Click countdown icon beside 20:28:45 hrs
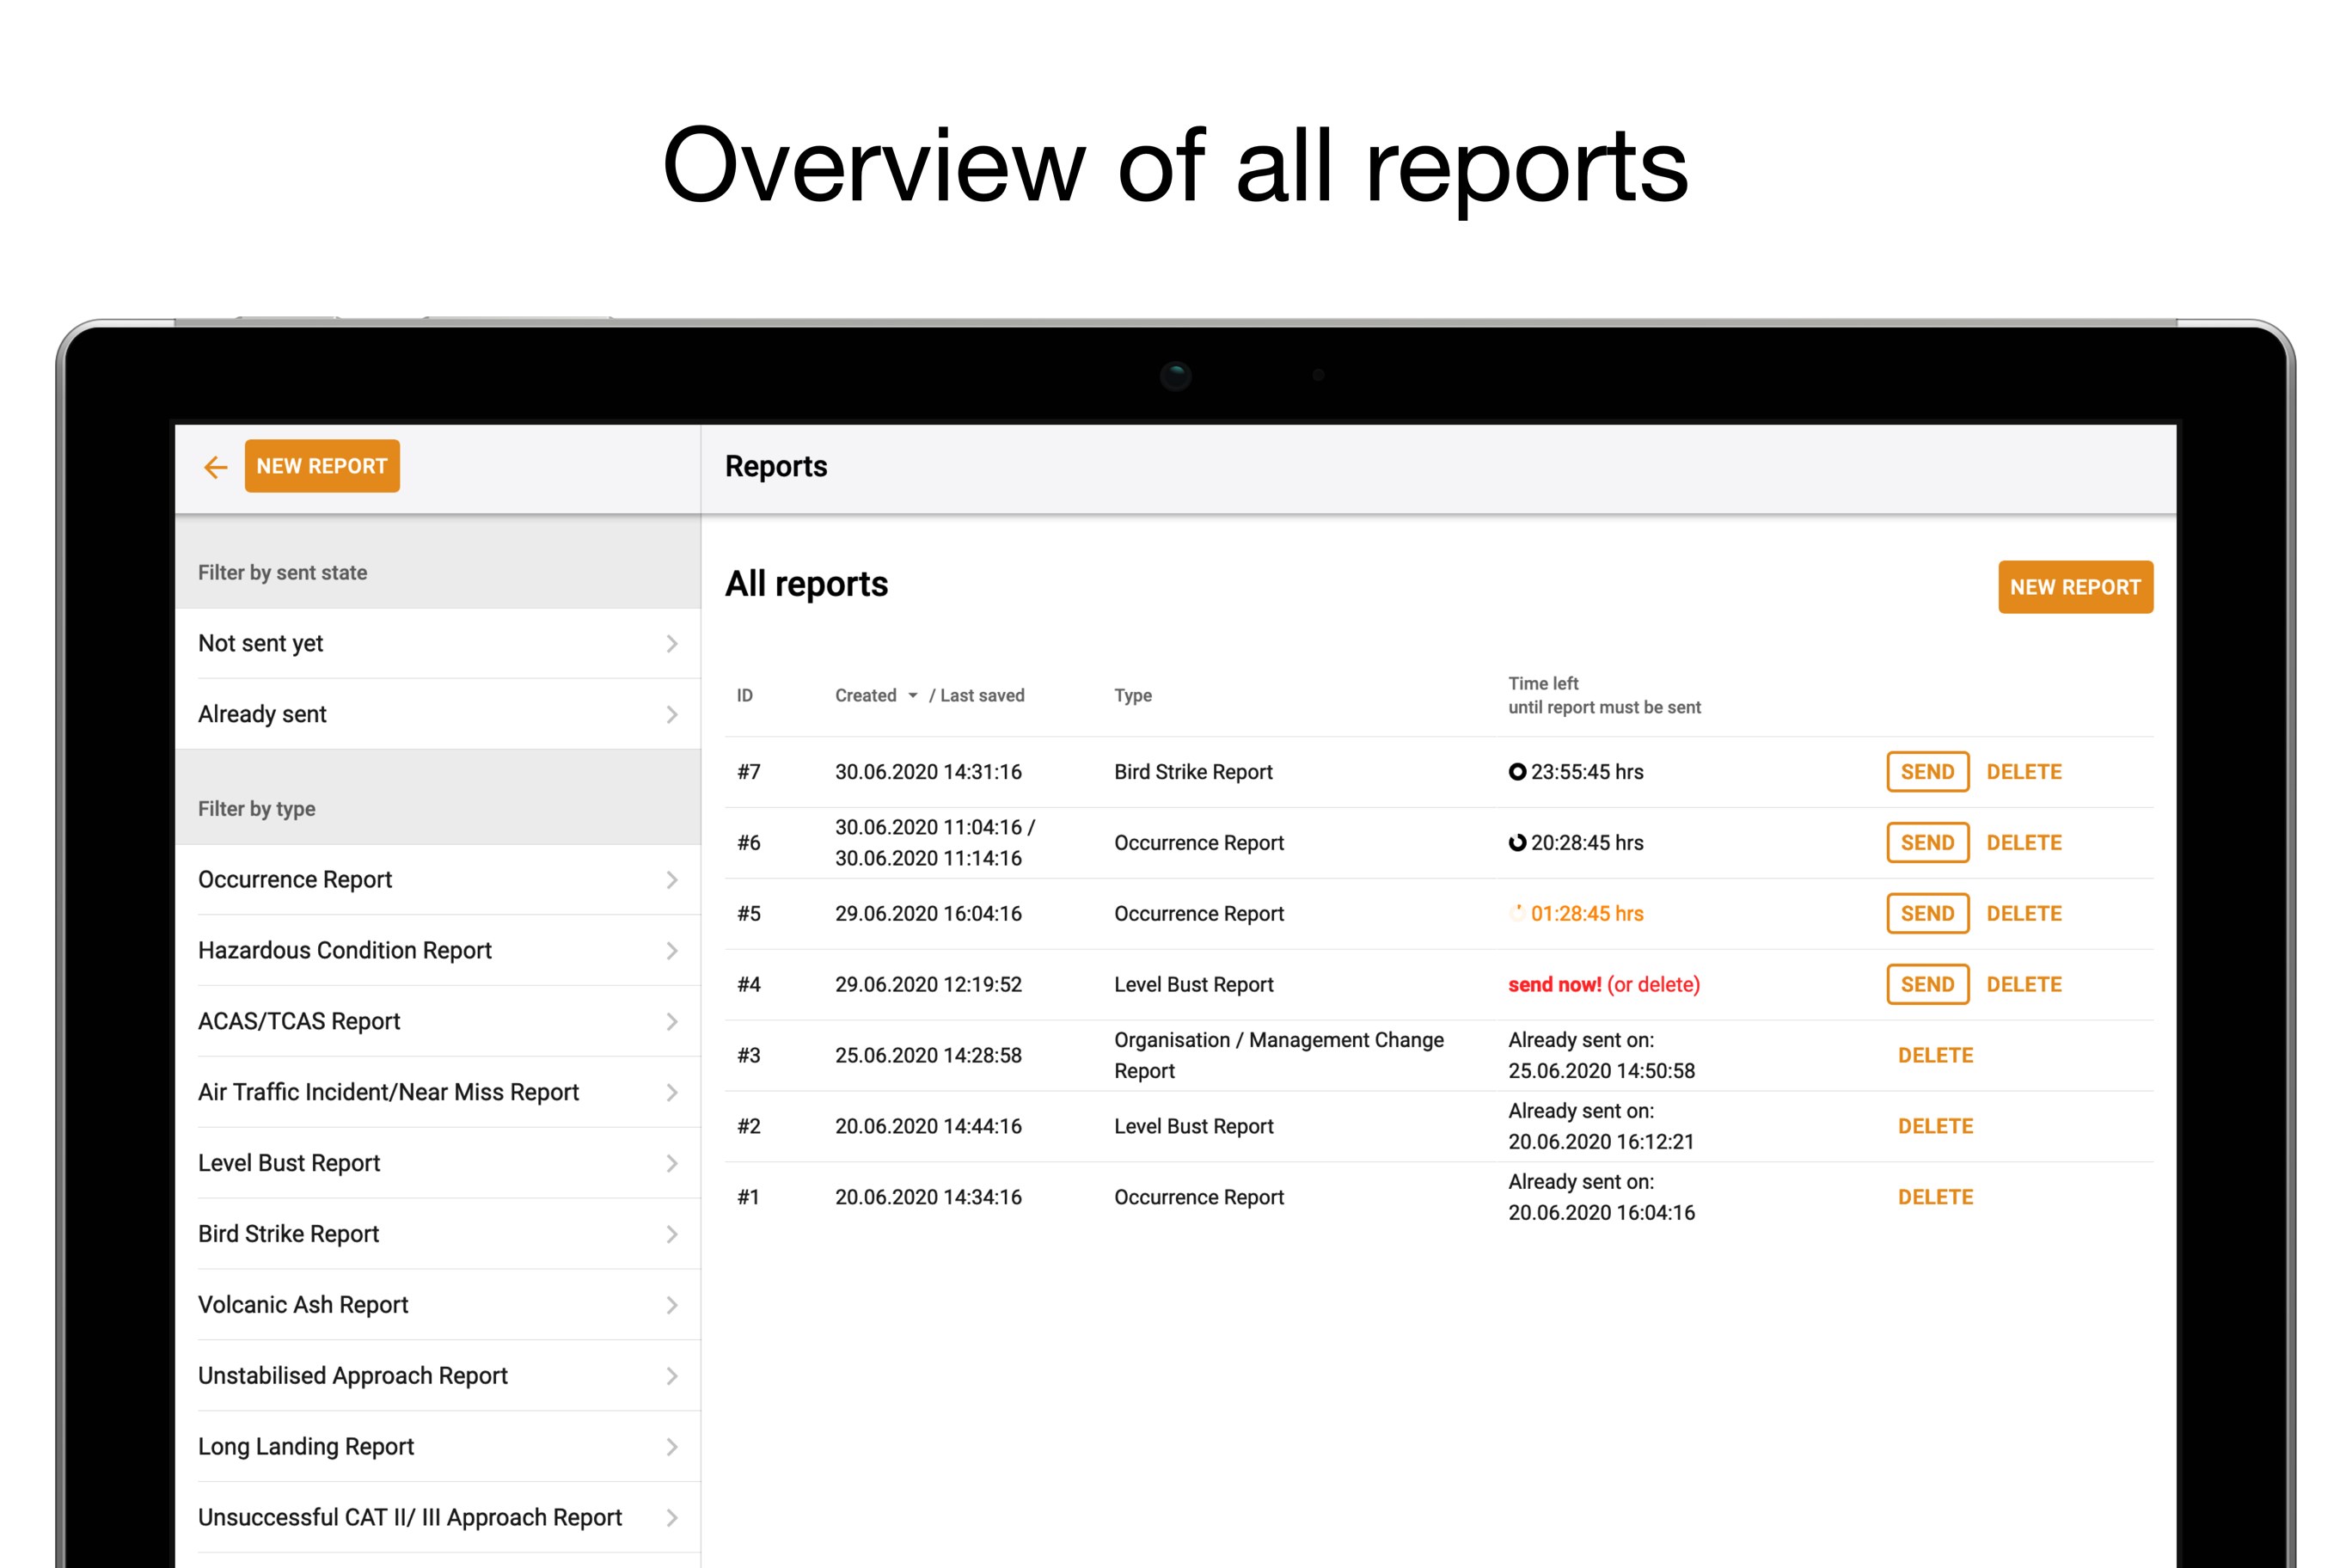The width and height of the screenshot is (2352, 1568). [x=1517, y=843]
